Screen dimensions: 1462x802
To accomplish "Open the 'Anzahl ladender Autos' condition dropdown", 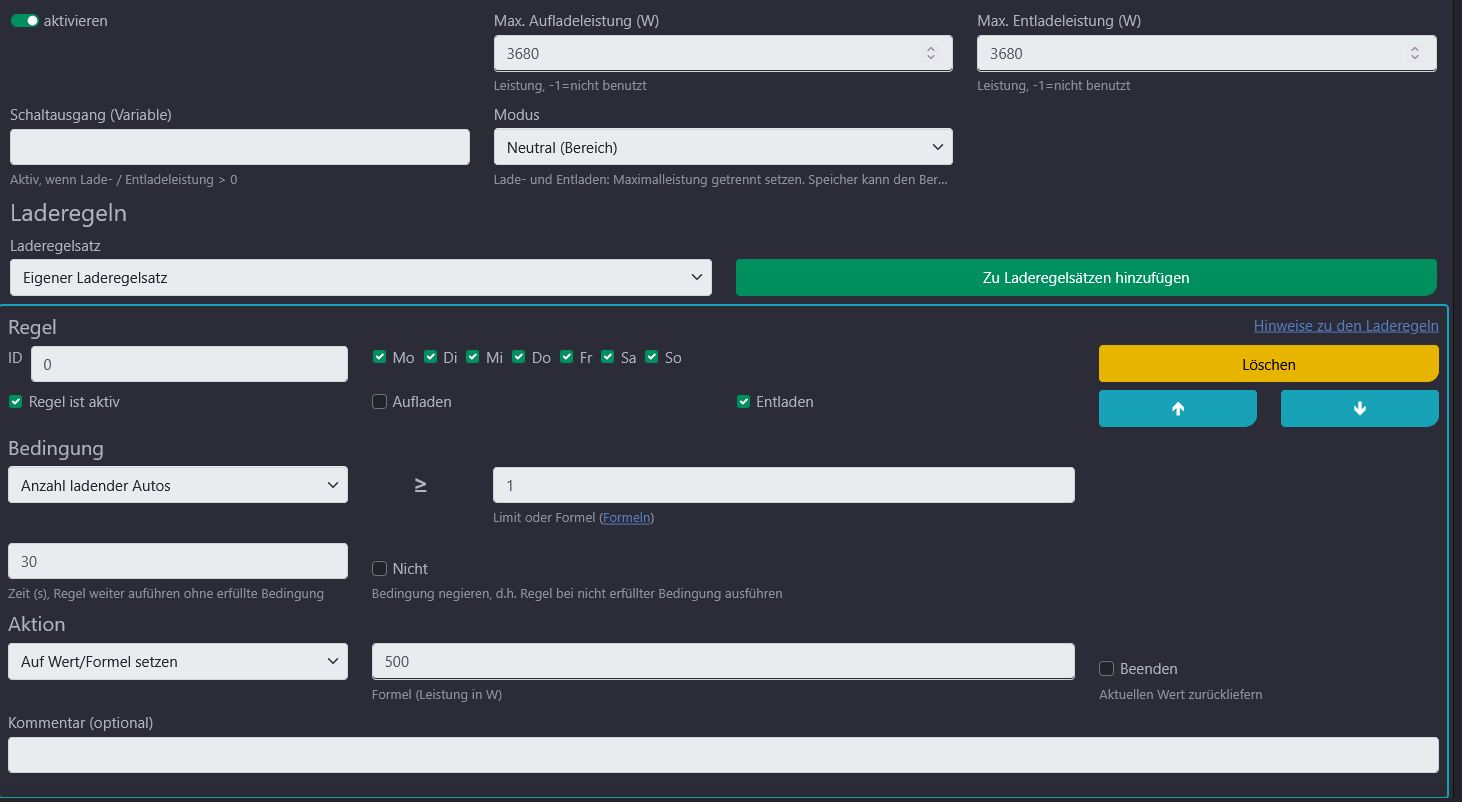I will pyautogui.click(x=178, y=486).
